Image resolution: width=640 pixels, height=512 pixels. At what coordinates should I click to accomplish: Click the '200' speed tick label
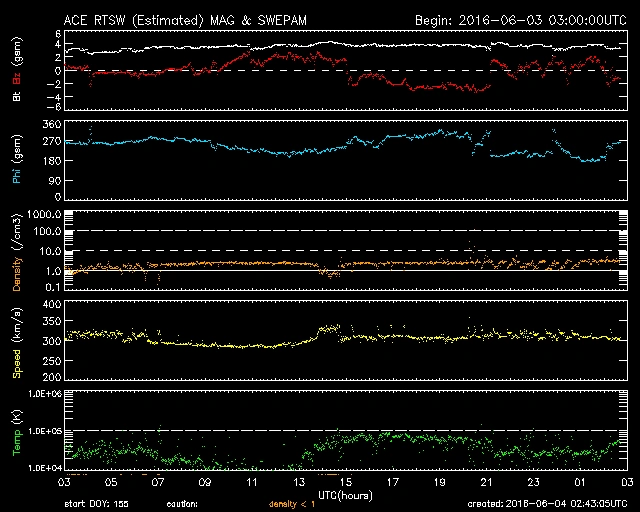(51, 377)
